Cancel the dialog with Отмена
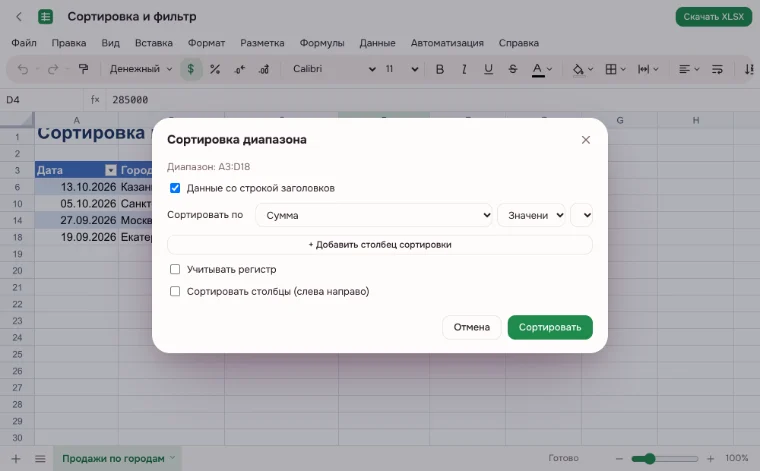Screen dimensions: 760x471 coord(472,327)
